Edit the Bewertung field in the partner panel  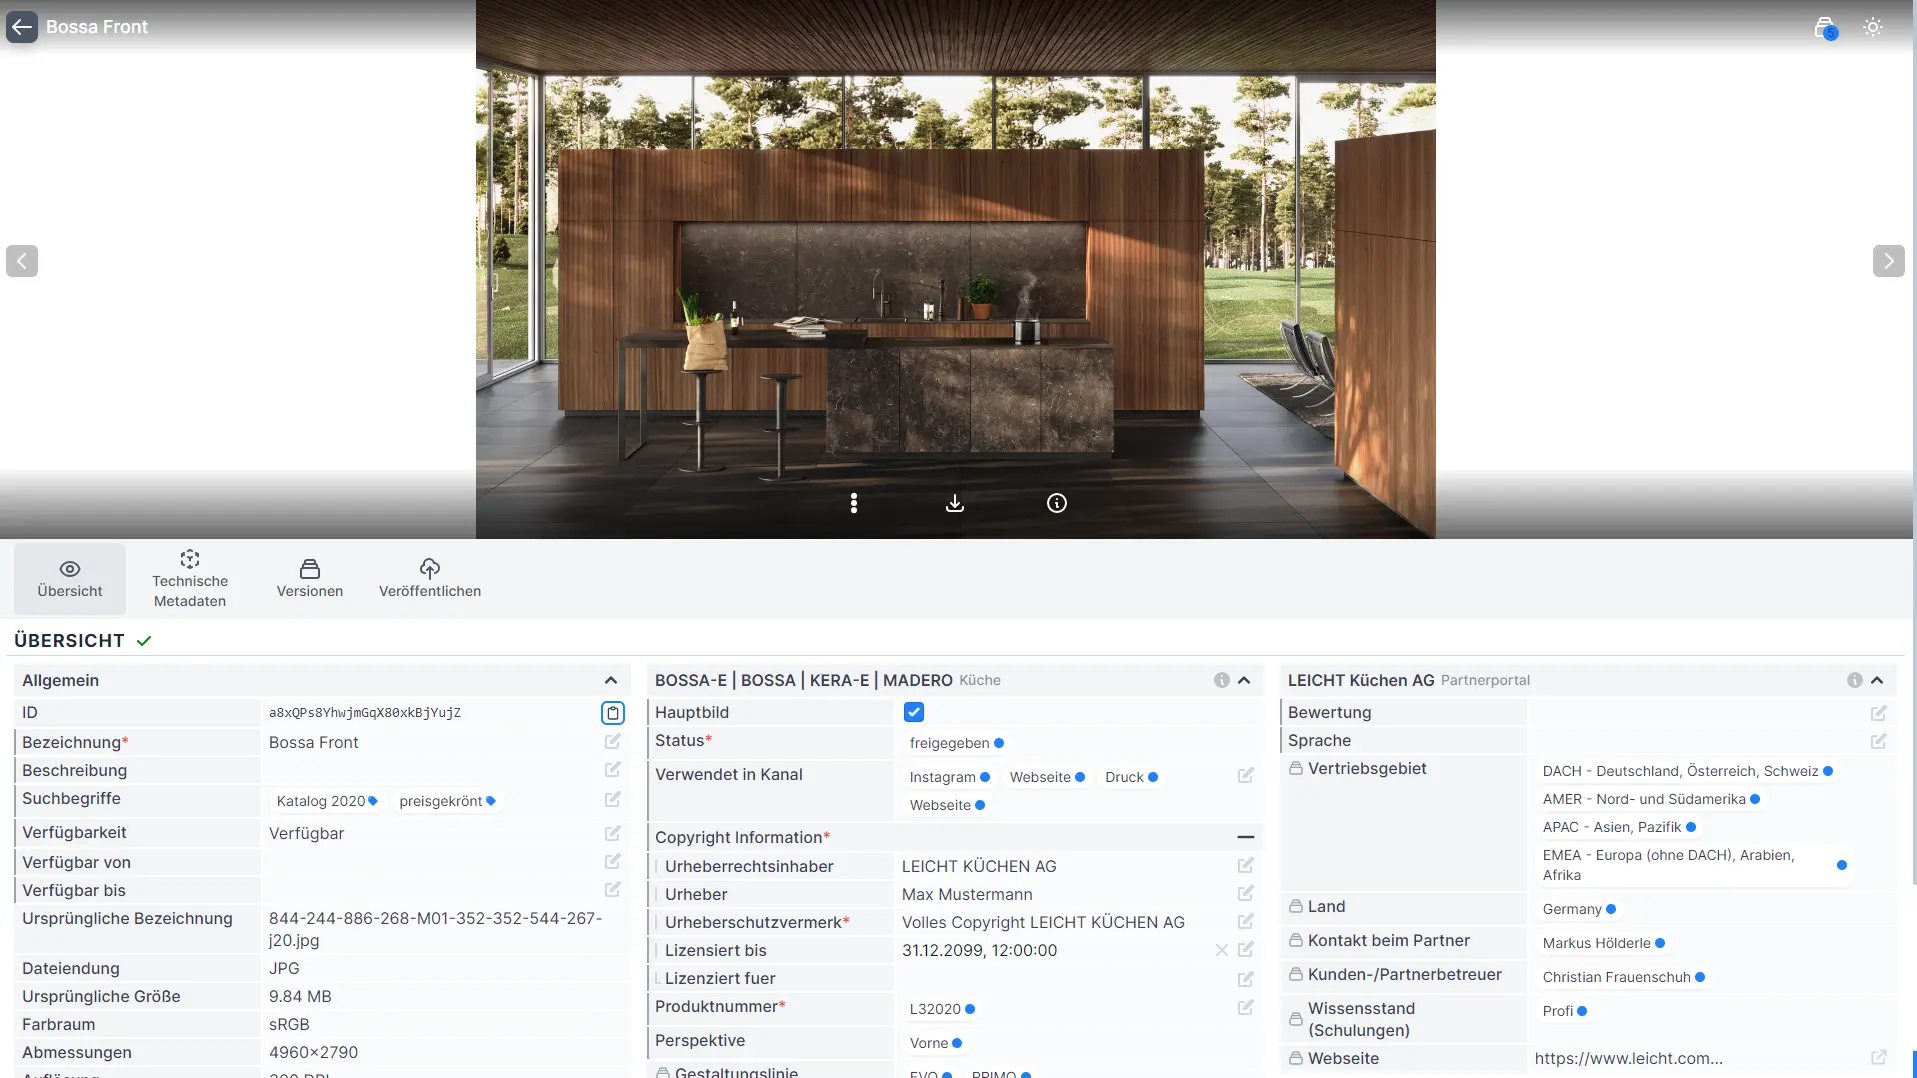[1879, 712]
